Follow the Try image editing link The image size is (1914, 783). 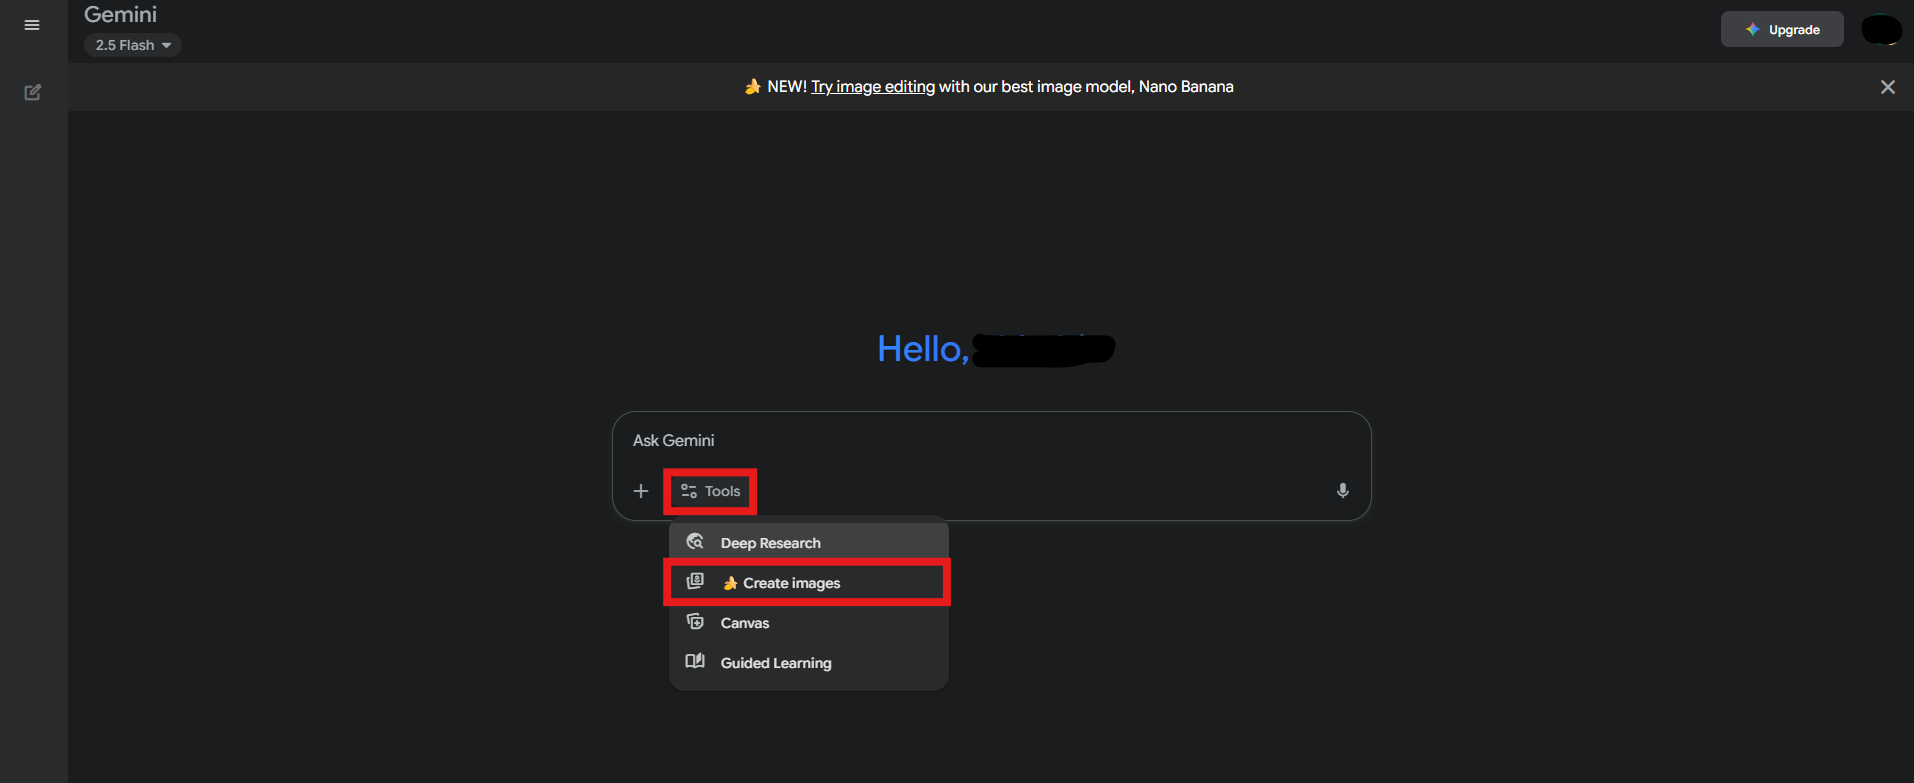(873, 87)
